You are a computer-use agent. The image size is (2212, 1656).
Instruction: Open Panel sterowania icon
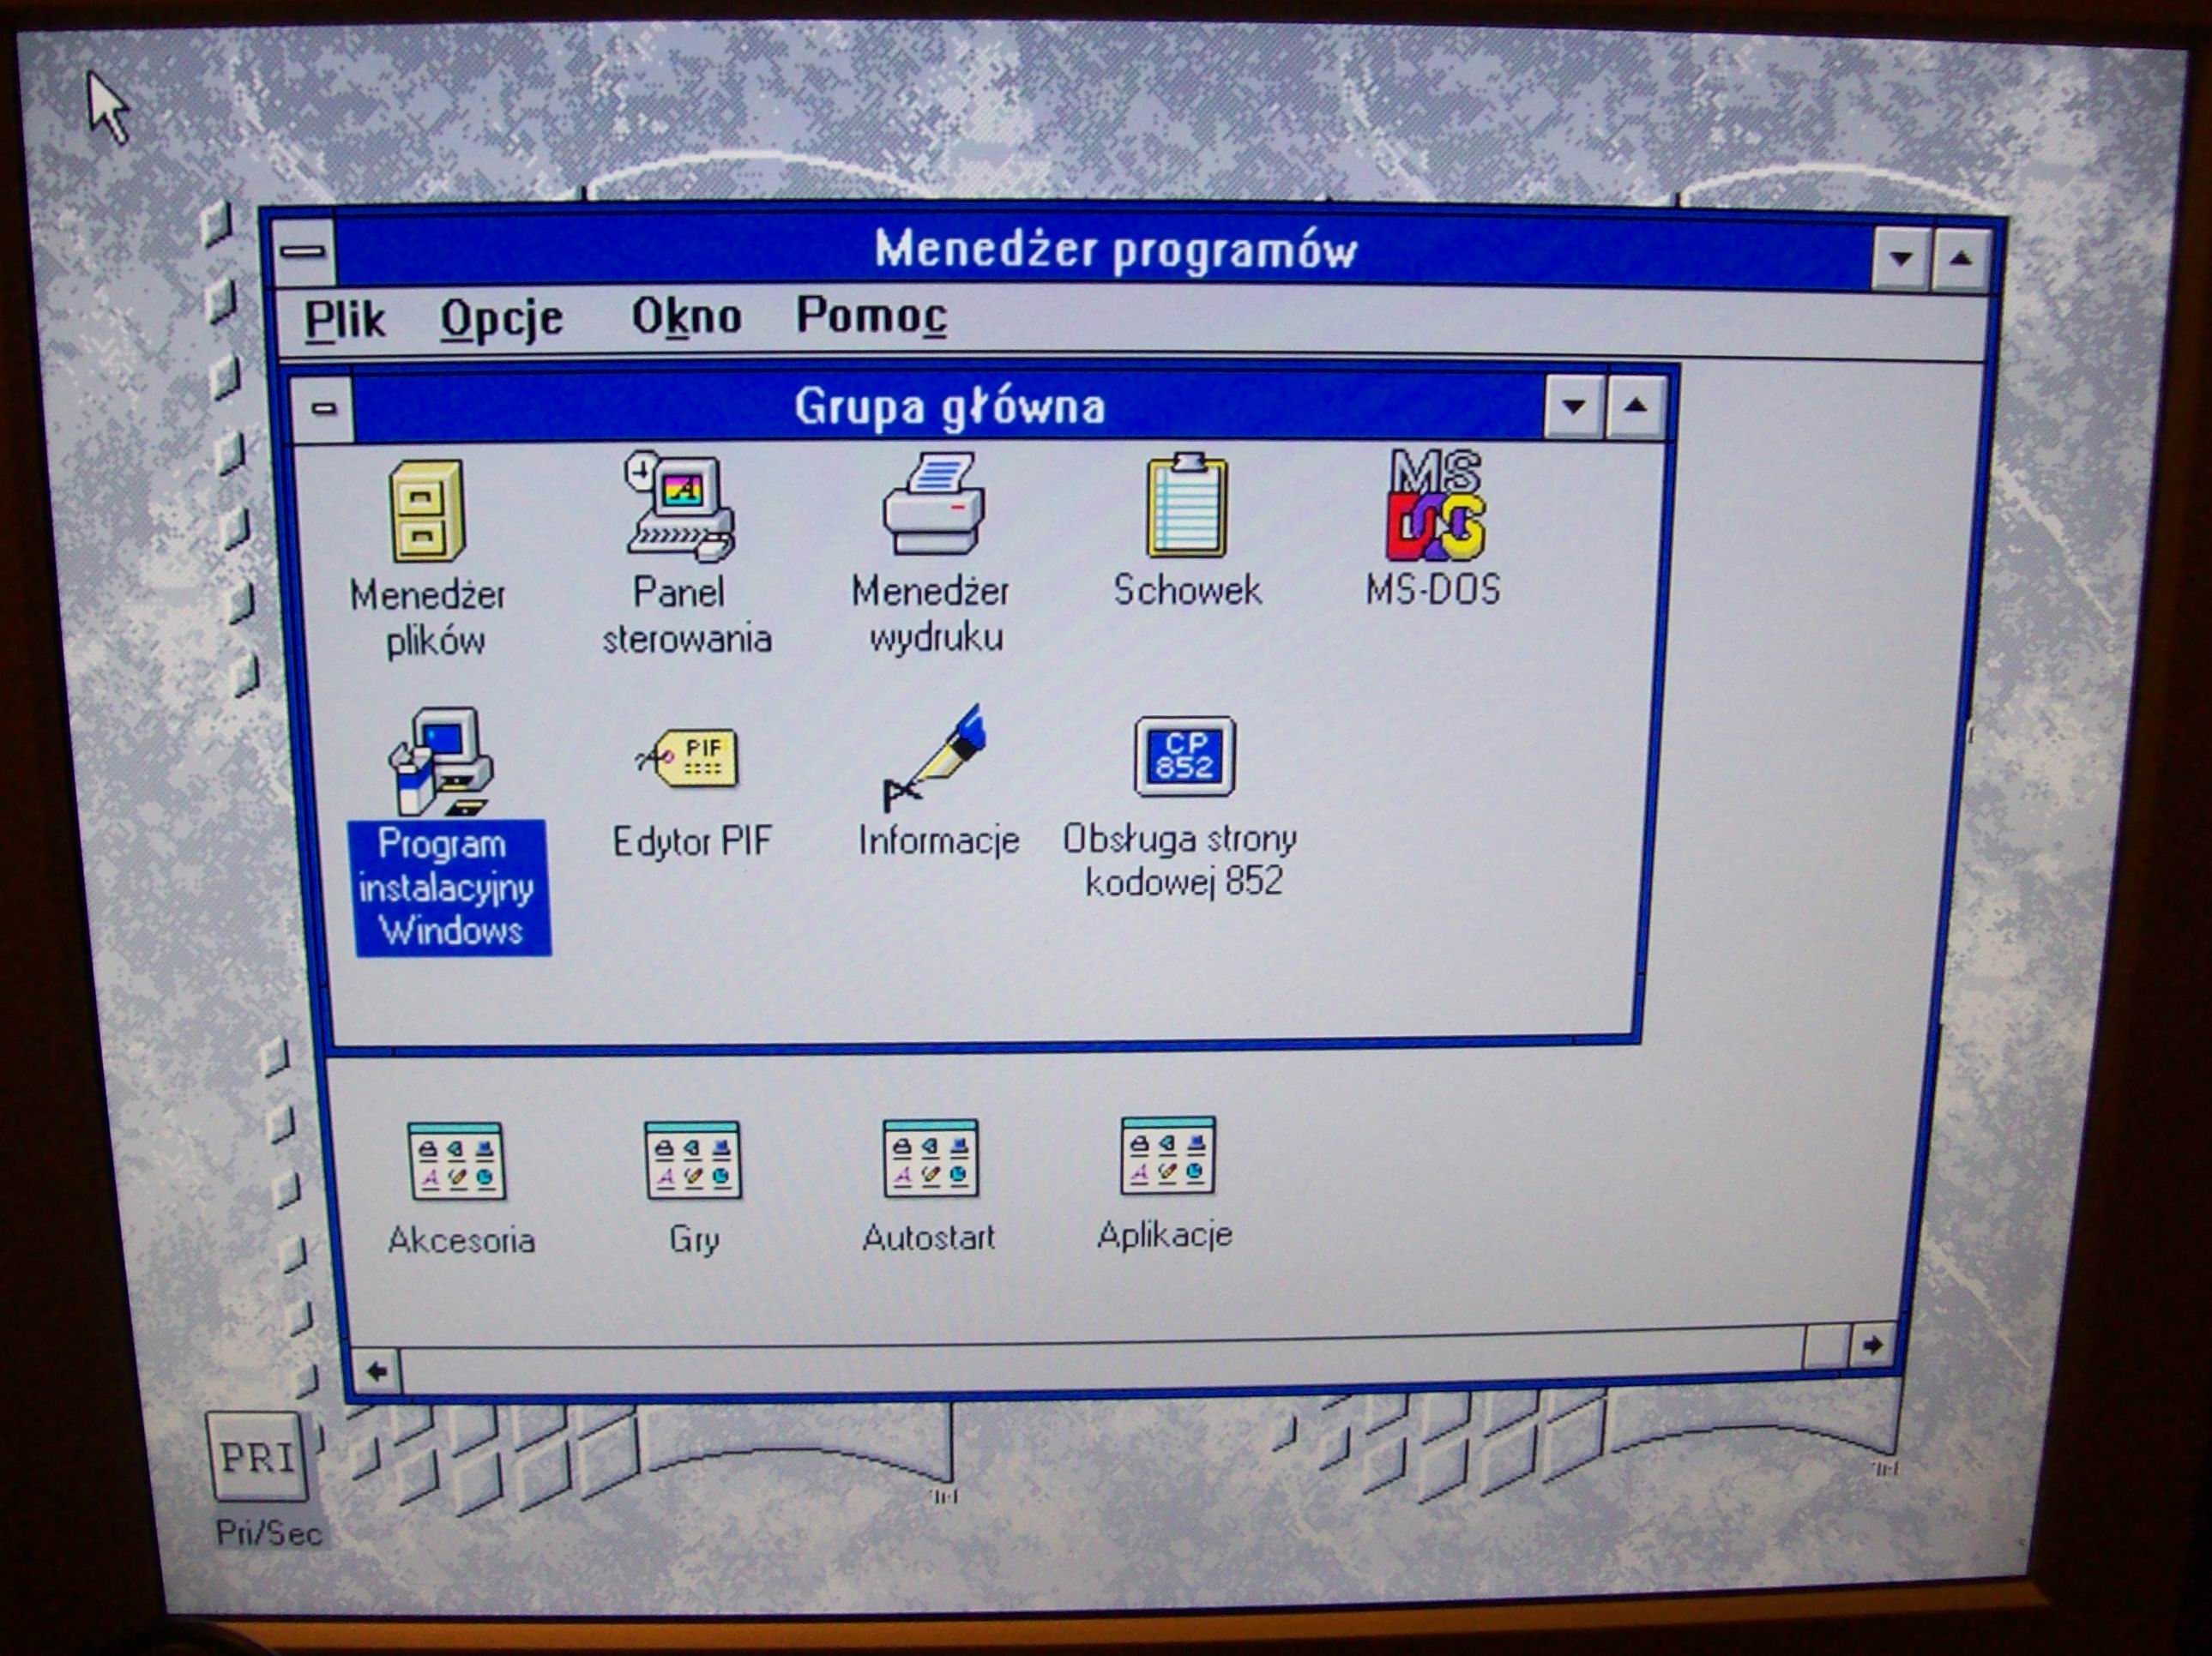[680, 506]
